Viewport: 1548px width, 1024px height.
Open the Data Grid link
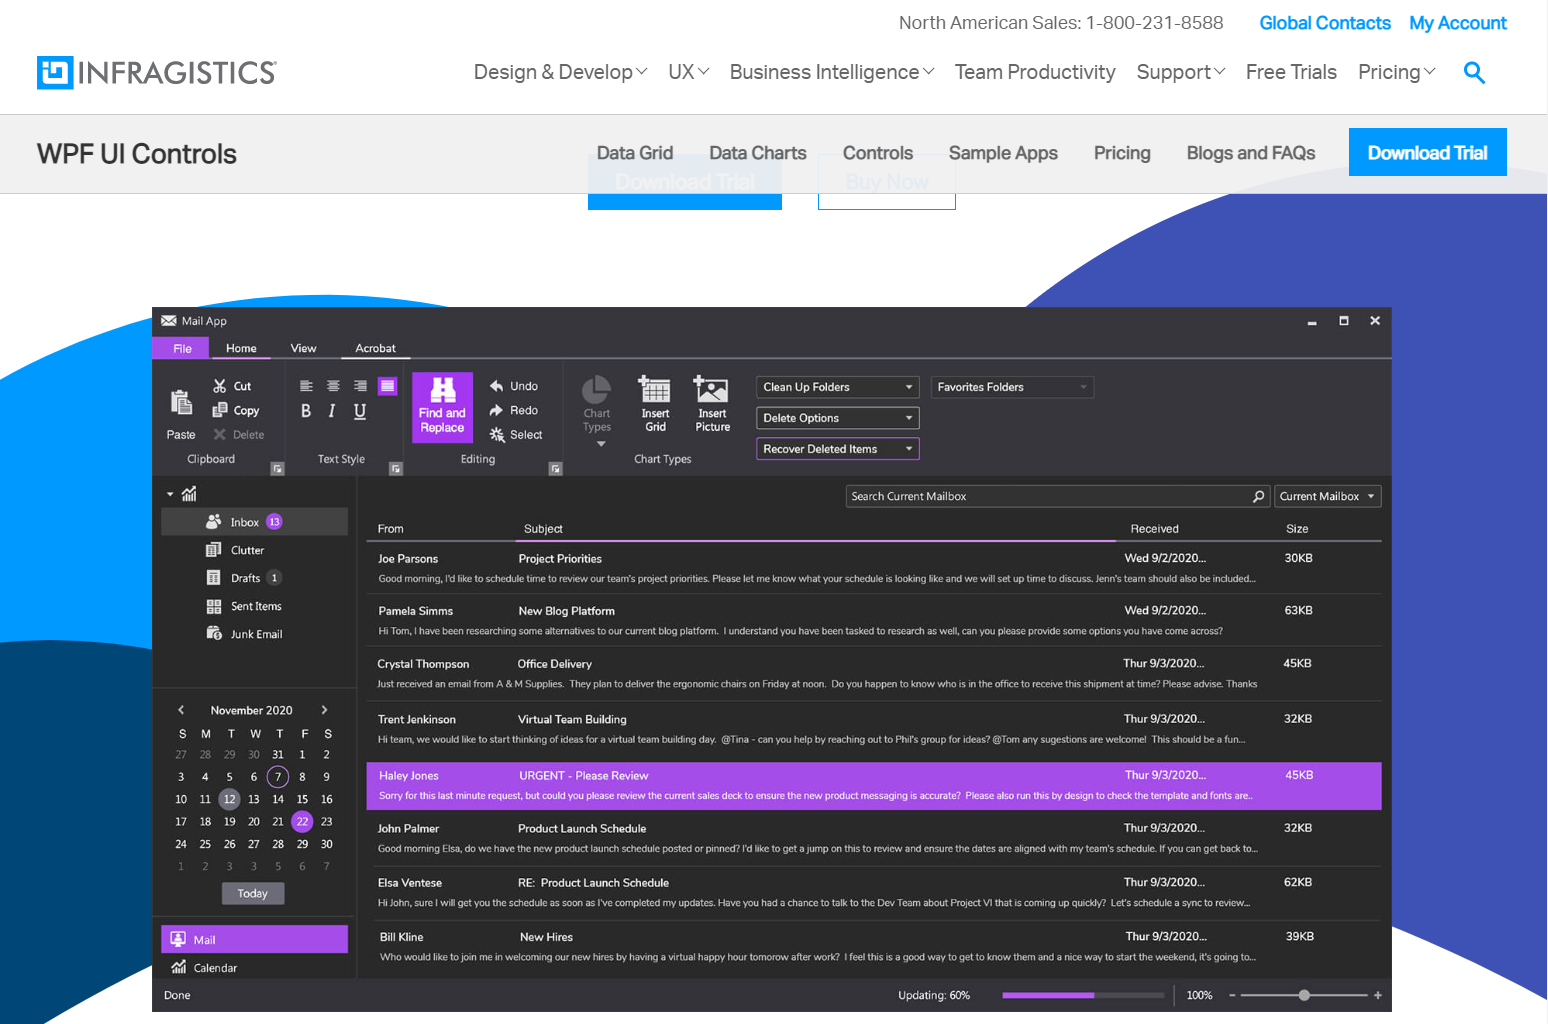(x=635, y=153)
